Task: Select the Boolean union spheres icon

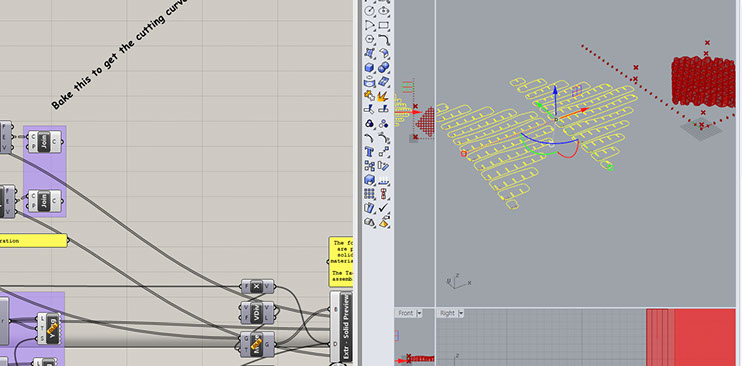Action: click(x=384, y=67)
